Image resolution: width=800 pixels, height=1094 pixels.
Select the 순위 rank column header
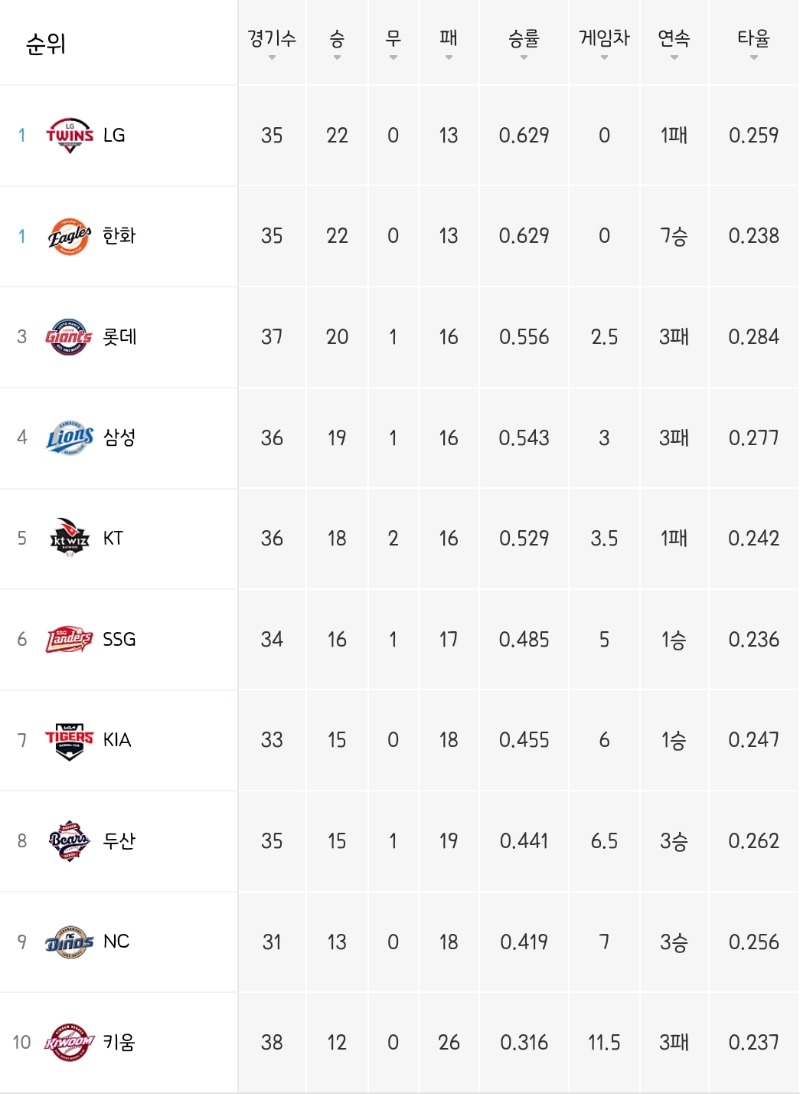click(45, 44)
